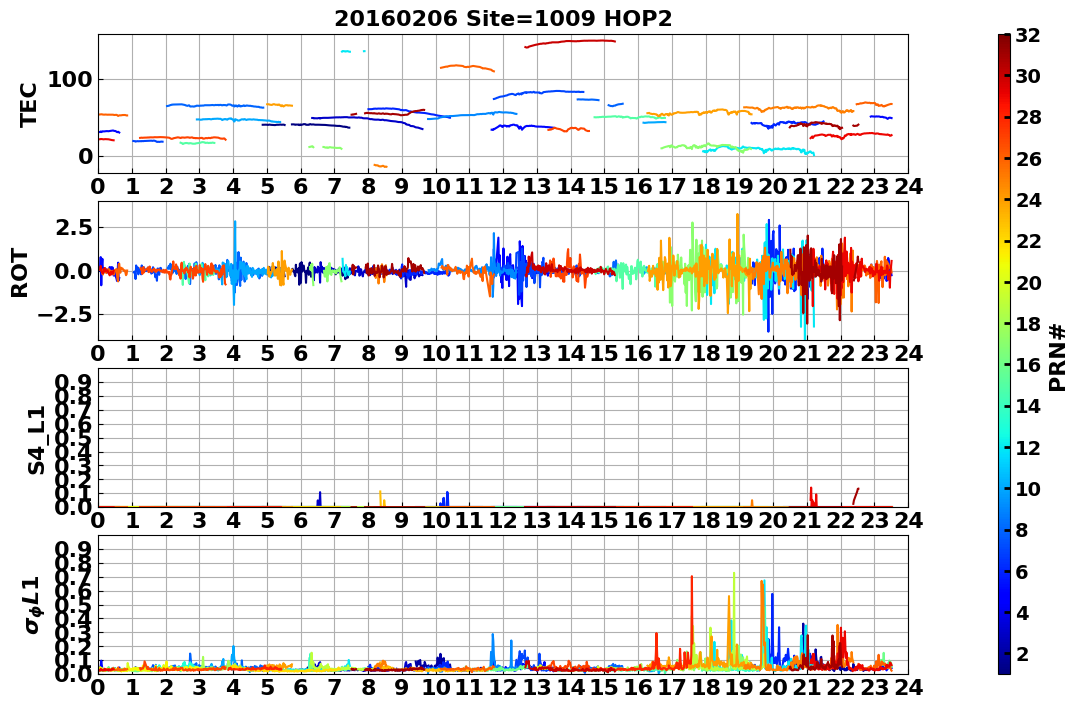Click hour 4 tick below the ROT panel
Screen dimensions: 1077x709
[x=233, y=353]
